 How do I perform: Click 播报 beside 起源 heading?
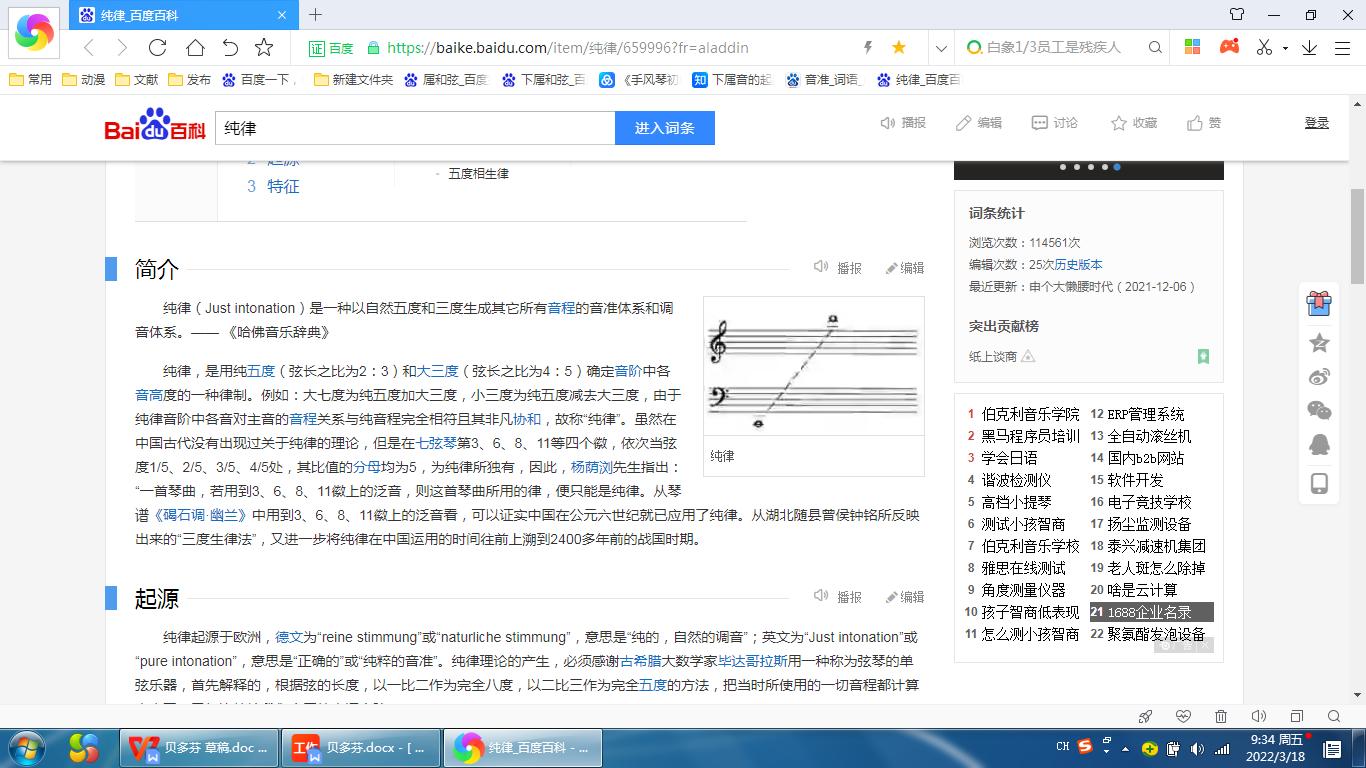coord(837,596)
